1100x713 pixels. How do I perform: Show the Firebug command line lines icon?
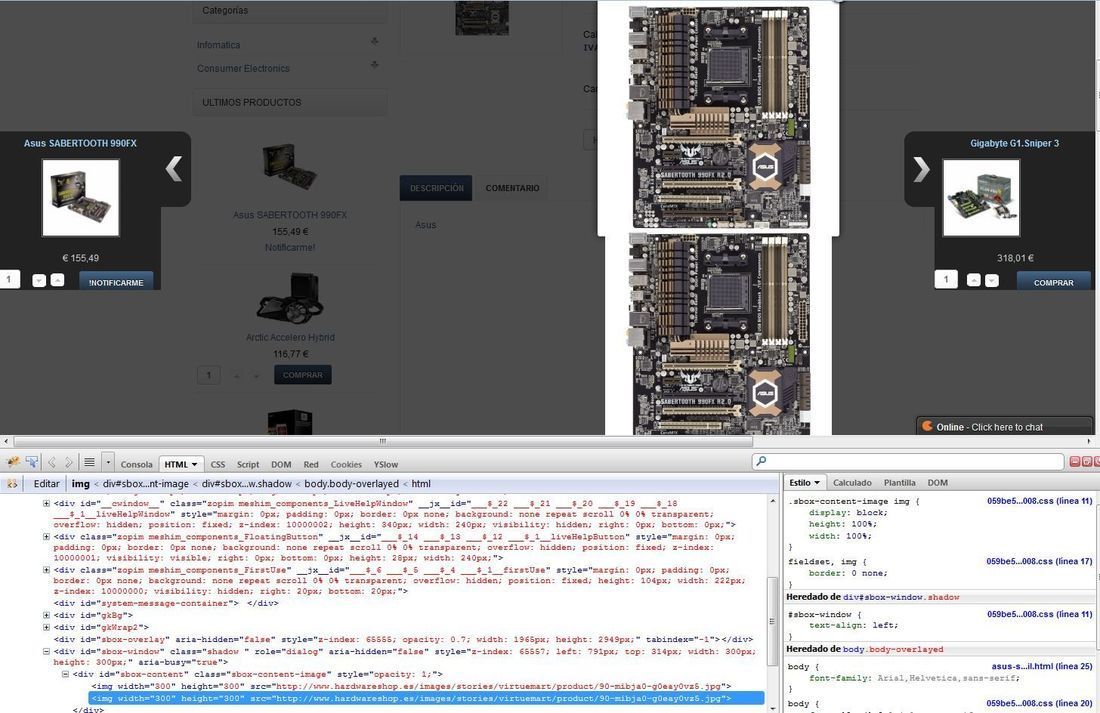pyautogui.click(x=89, y=462)
